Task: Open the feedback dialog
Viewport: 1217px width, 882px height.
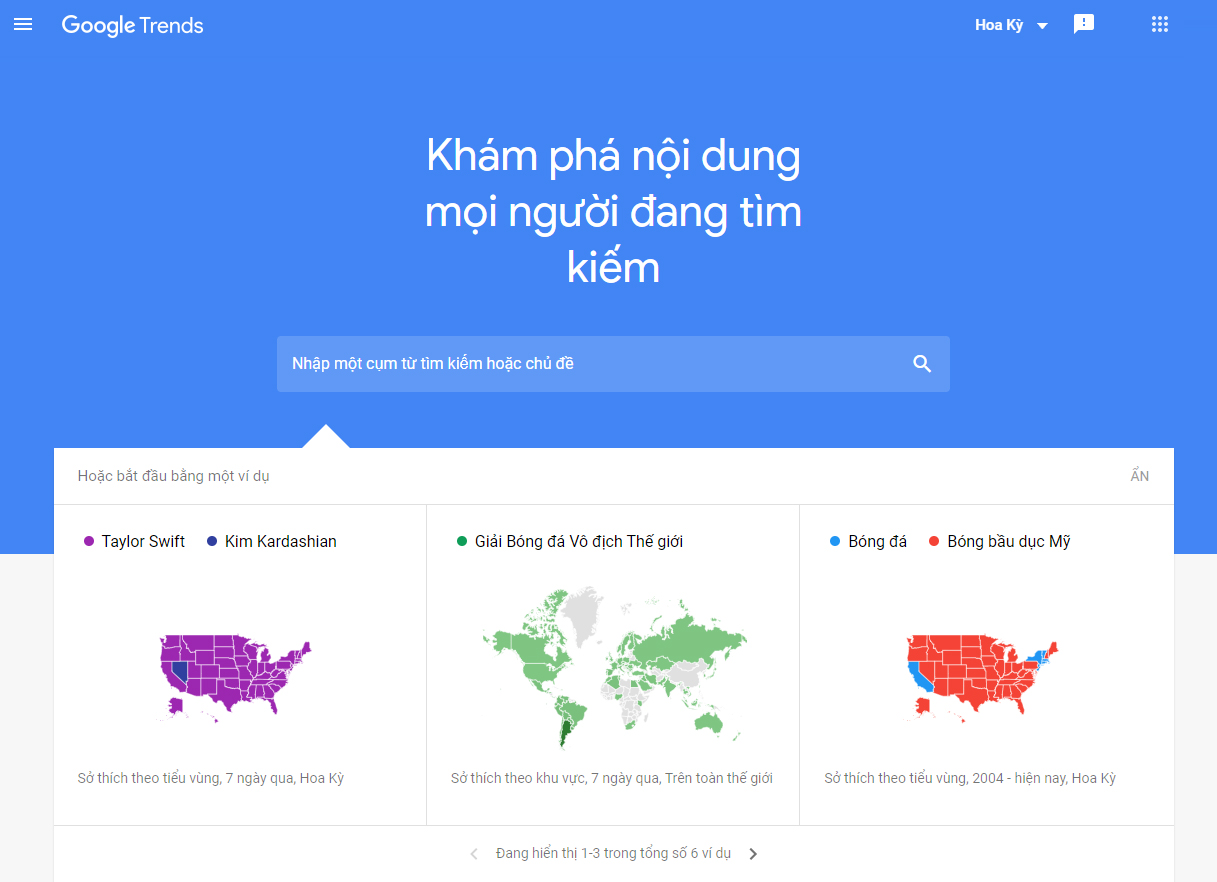Action: click(1084, 23)
